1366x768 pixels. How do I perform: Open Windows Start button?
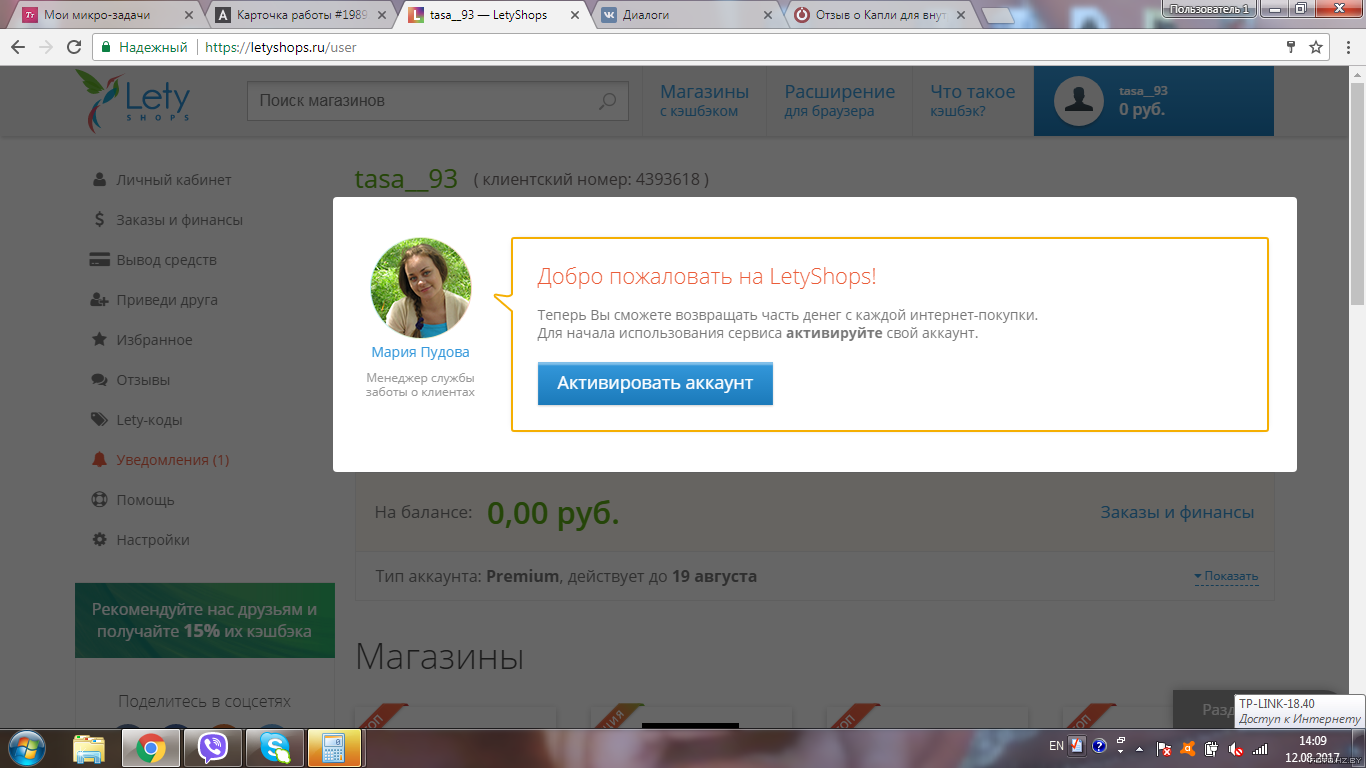click(x=25, y=747)
